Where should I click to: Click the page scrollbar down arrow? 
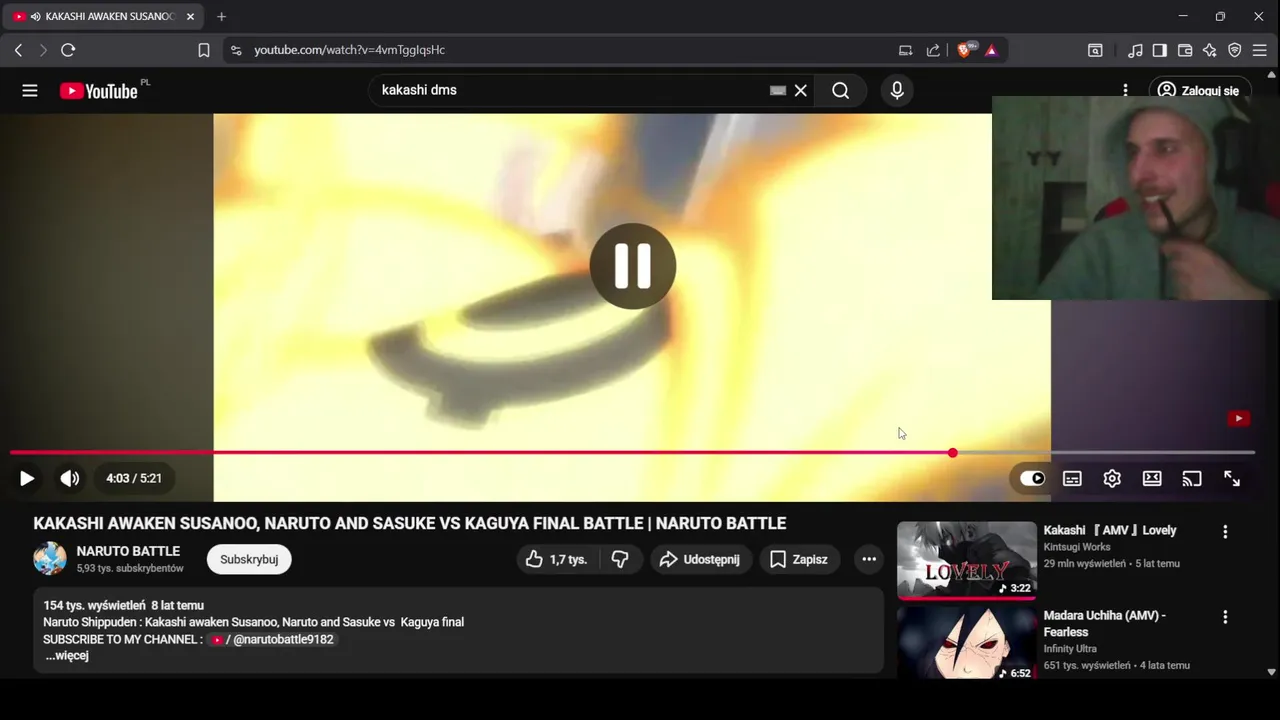tap(1272, 673)
